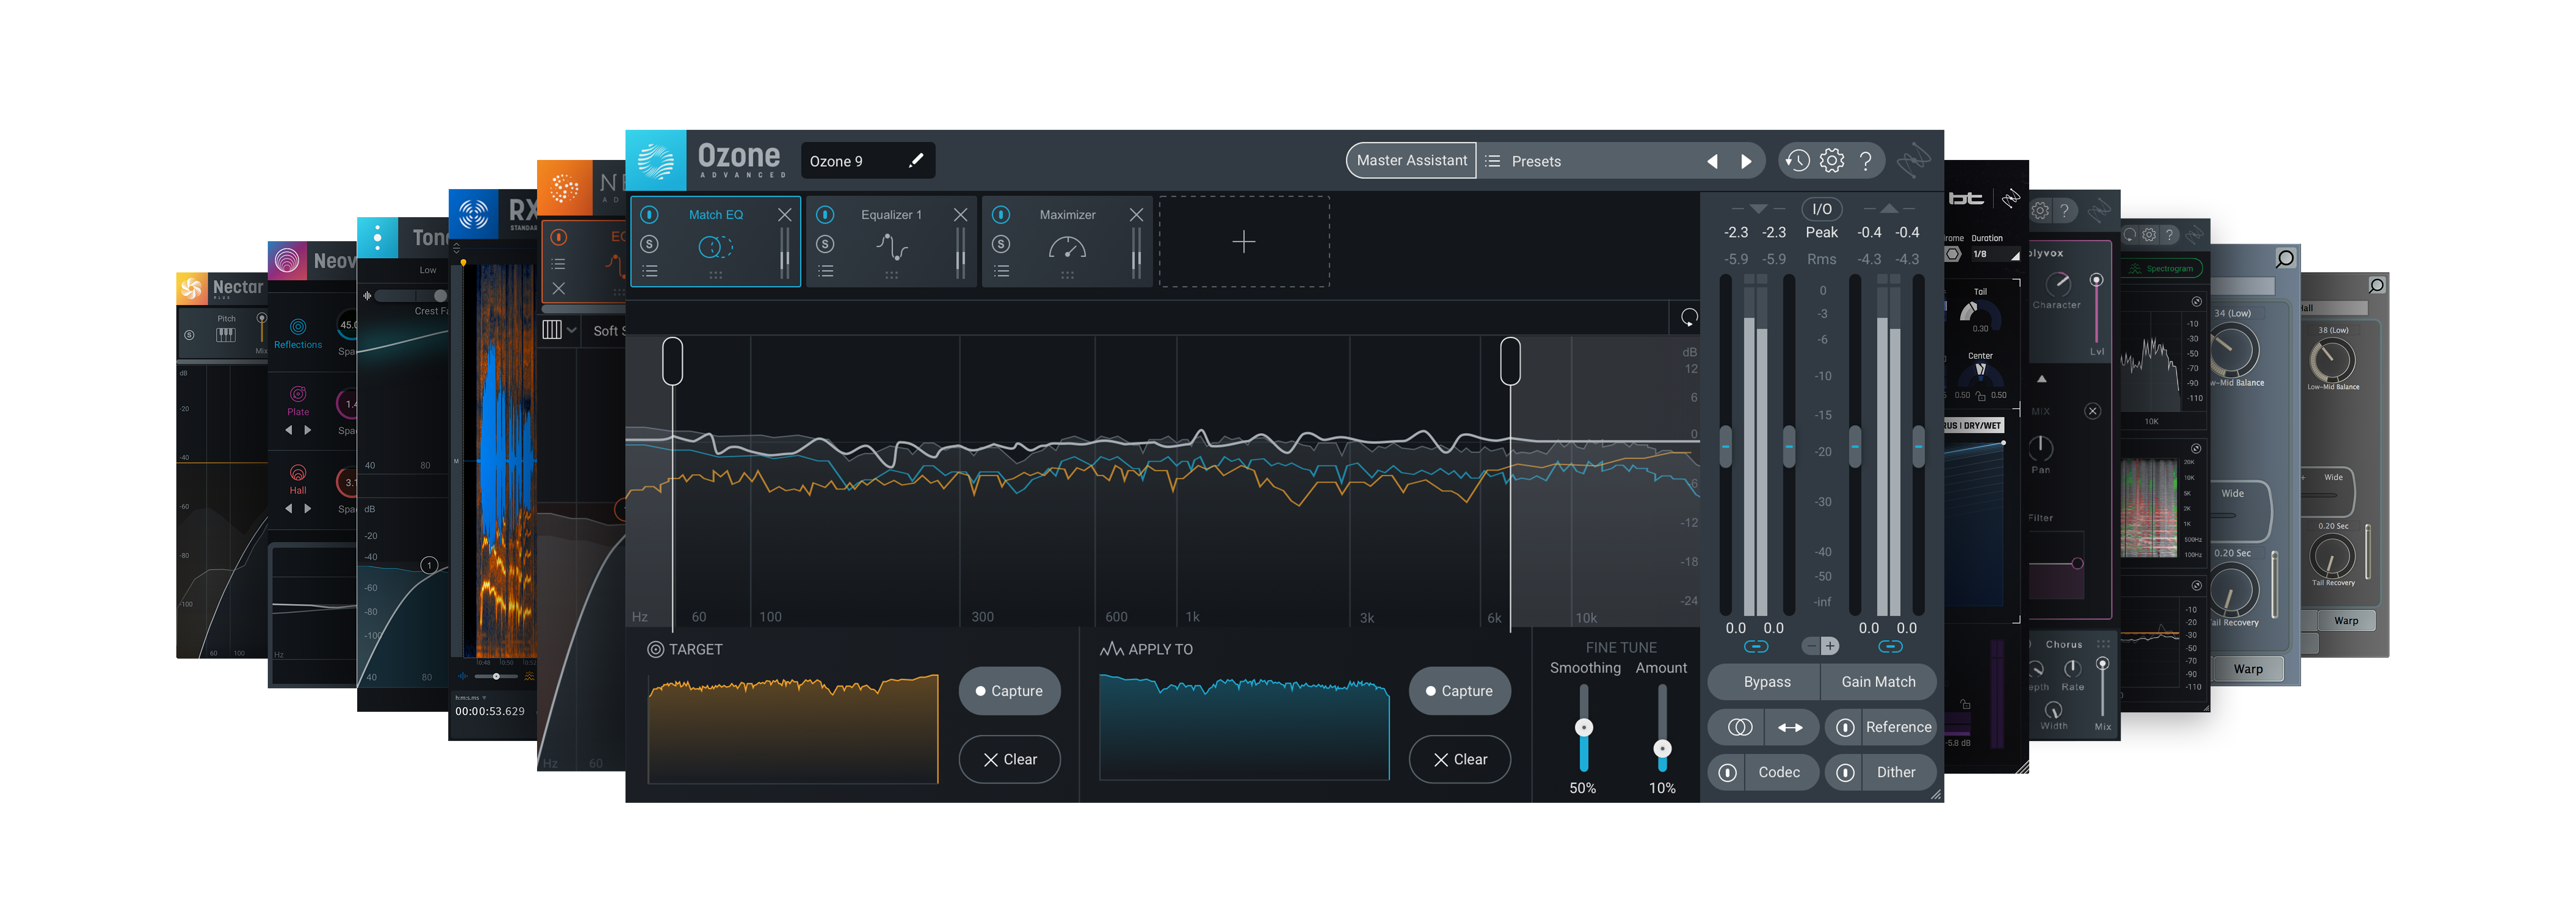Image resolution: width=2576 pixels, height=904 pixels.
Task: Select the Maximizer gauge module icon
Action: coord(1067,247)
